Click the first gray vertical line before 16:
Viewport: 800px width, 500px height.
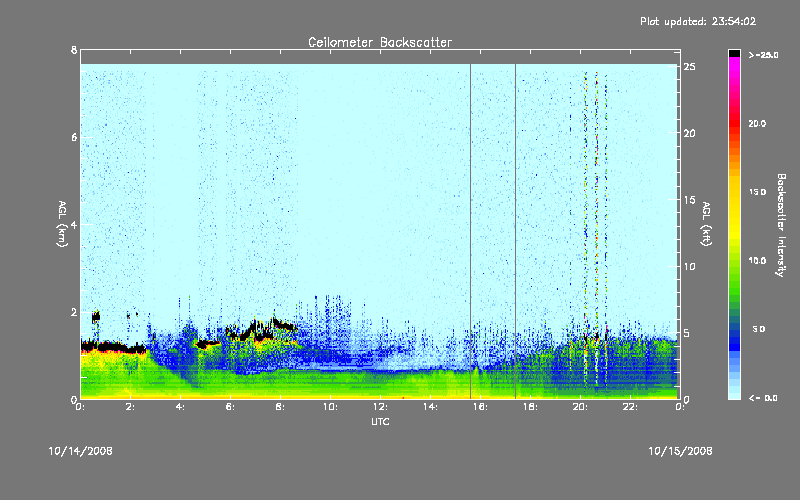coord(470,231)
